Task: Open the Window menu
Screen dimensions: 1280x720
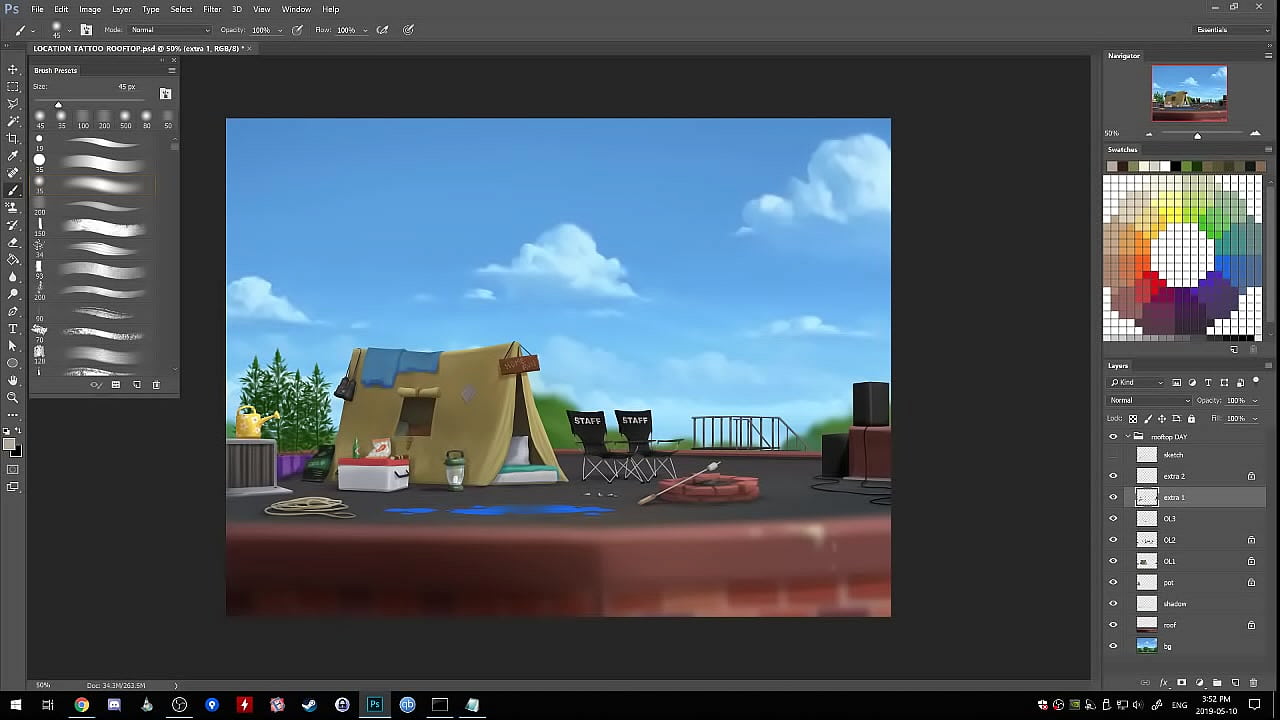Action: (296, 9)
